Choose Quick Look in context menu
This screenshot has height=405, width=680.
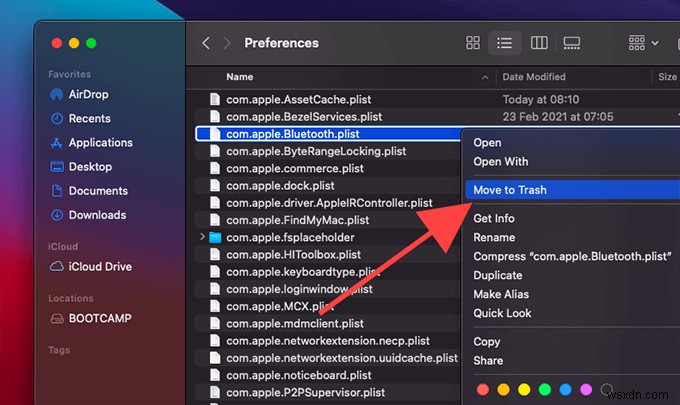coord(502,313)
